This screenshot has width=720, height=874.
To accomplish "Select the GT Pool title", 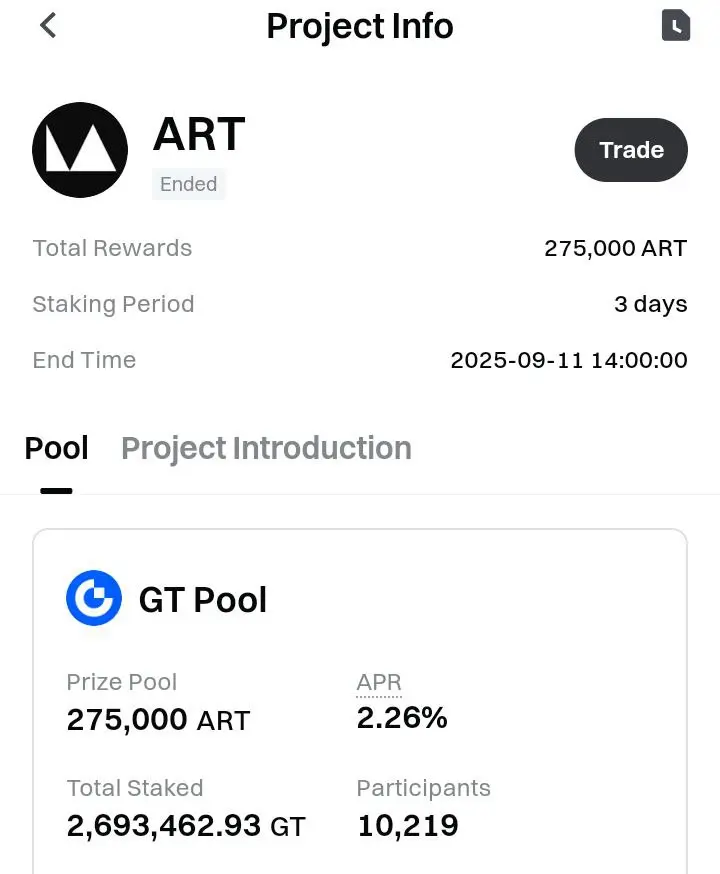I will pos(203,600).
